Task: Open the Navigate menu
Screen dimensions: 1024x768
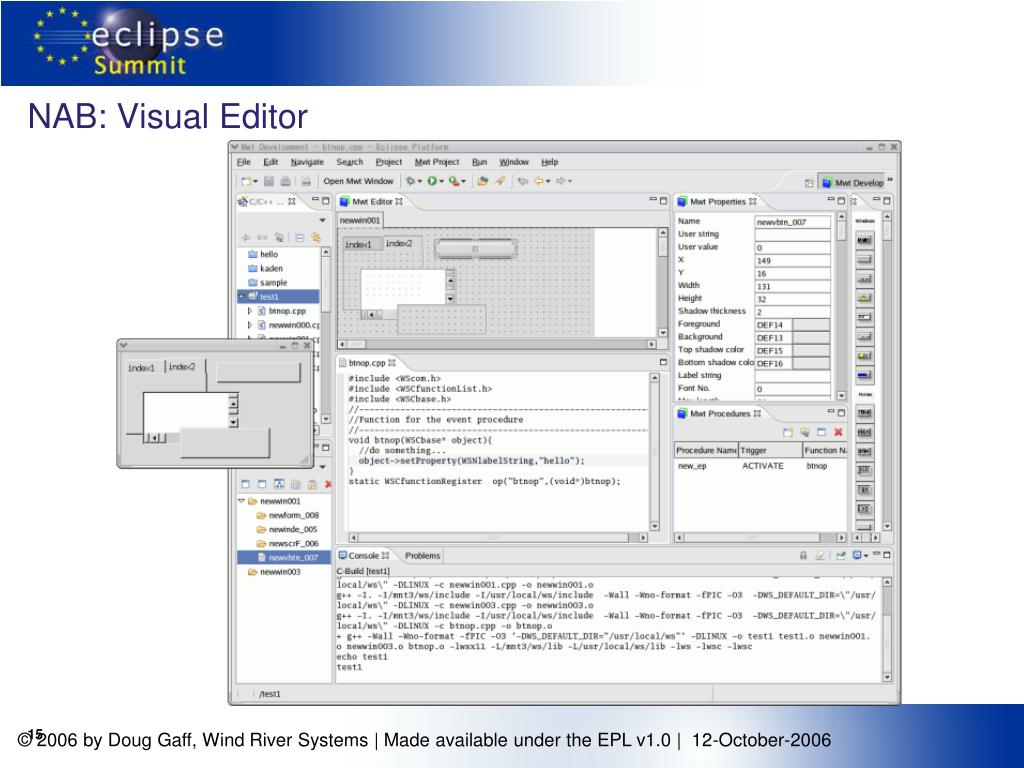Action: [x=307, y=162]
